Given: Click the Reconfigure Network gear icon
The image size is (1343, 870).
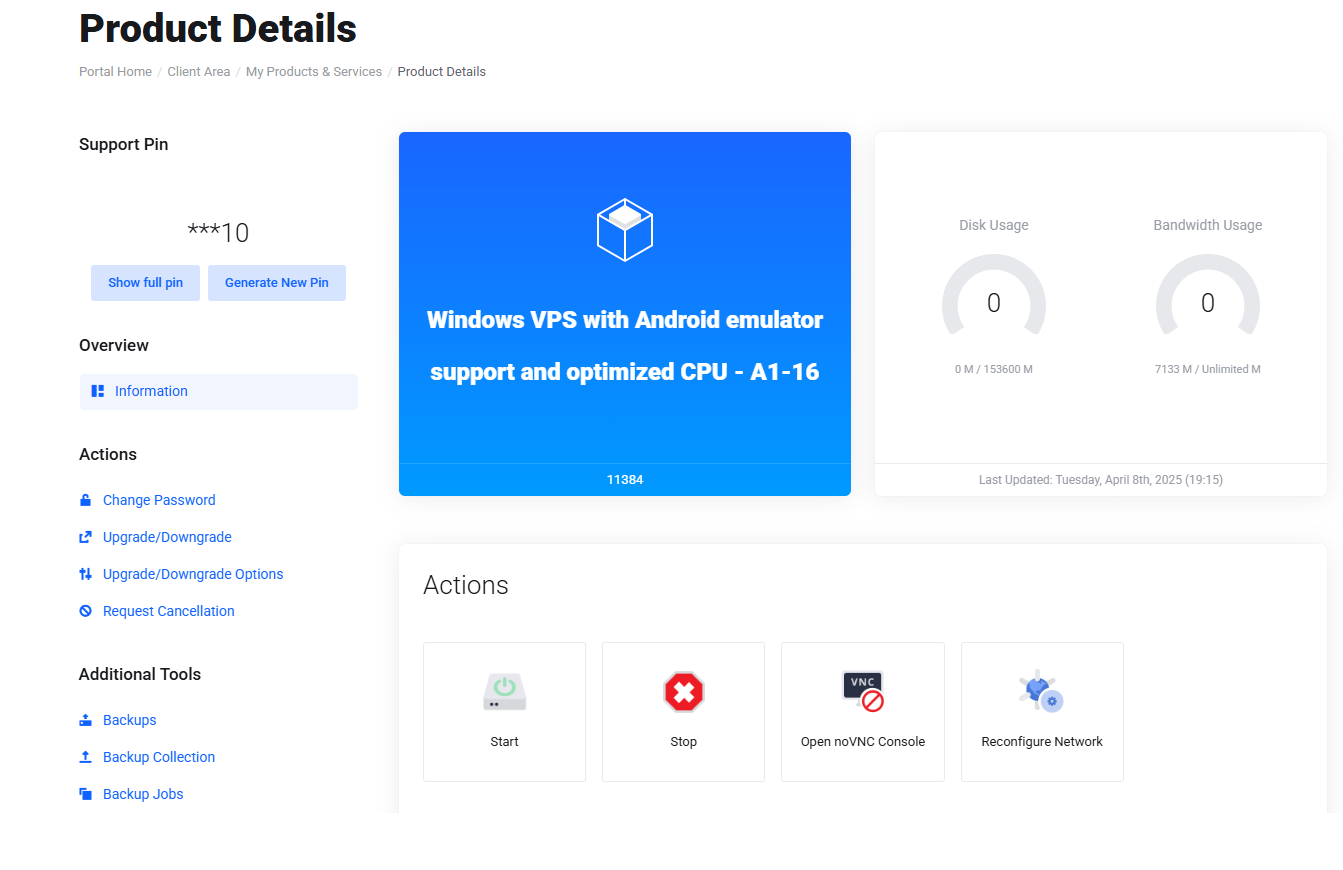Looking at the screenshot, I should click(x=1041, y=691).
